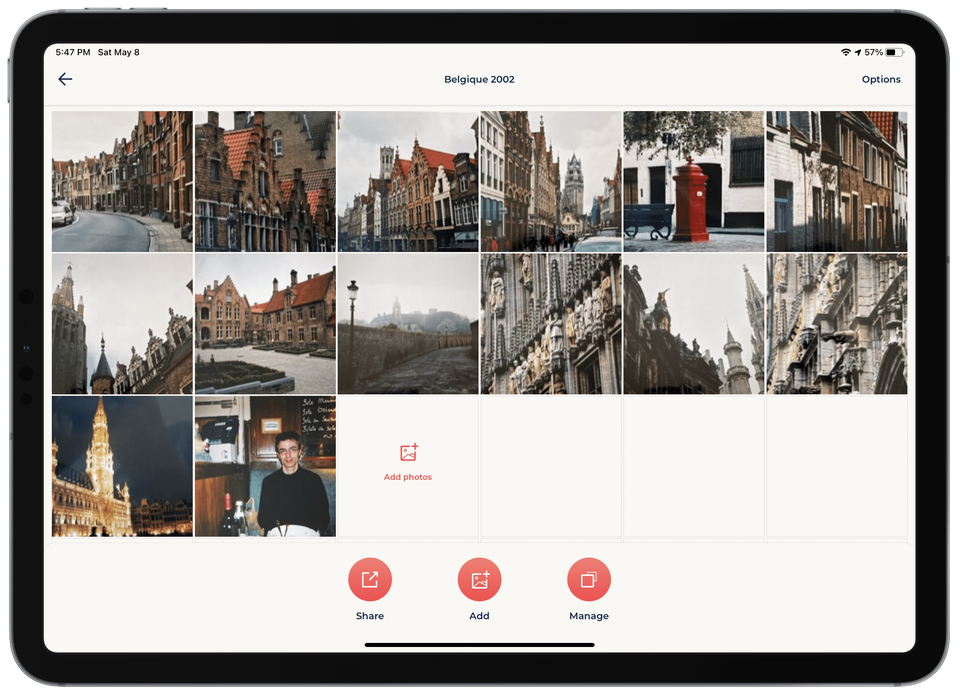Tap the back arrow to leave Belgique 2002

click(x=65, y=79)
